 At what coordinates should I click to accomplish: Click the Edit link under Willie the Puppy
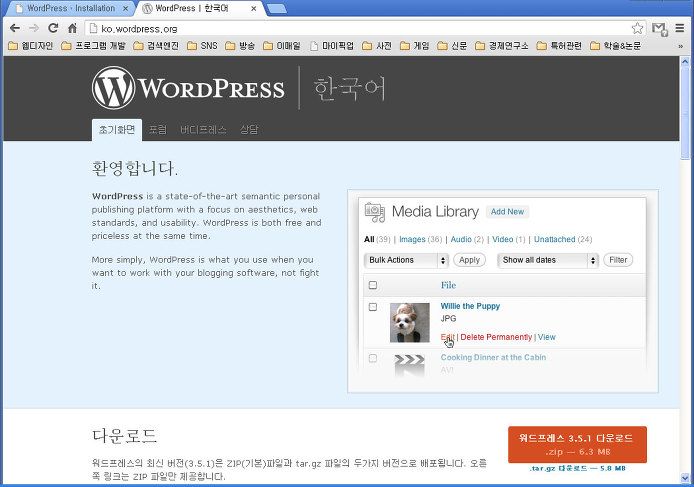pos(447,337)
